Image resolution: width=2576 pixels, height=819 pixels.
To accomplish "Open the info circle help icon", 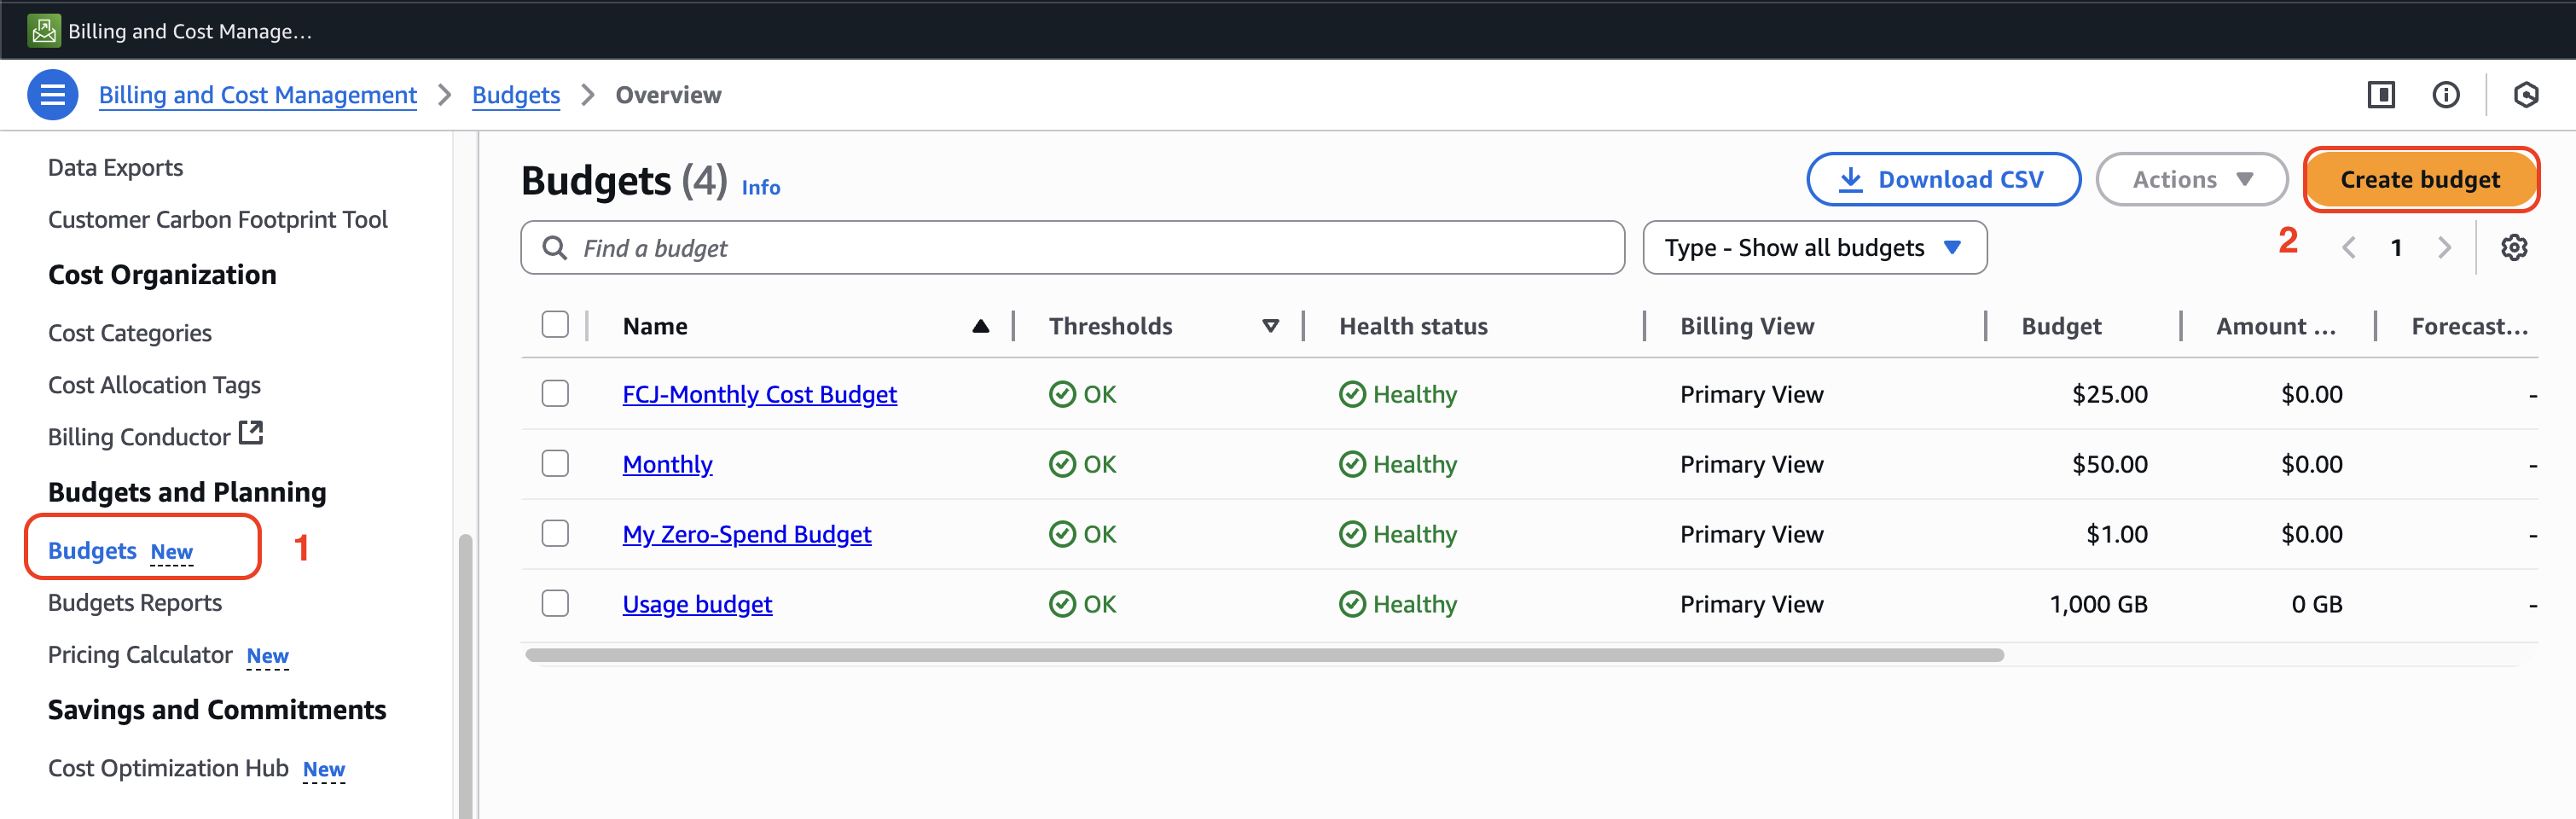I will pyautogui.click(x=2445, y=95).
